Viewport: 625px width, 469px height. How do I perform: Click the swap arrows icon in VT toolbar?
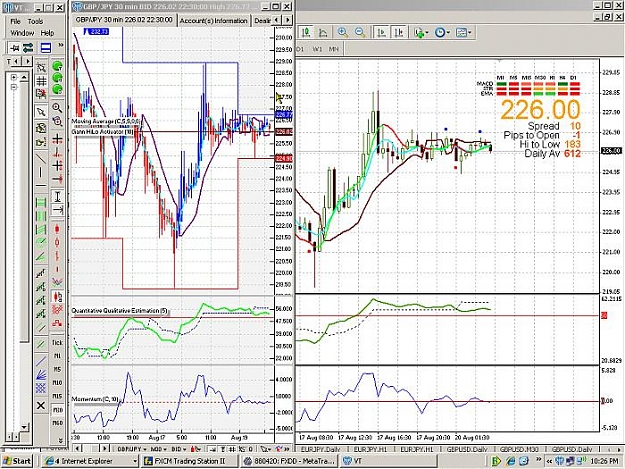point(28,48)
